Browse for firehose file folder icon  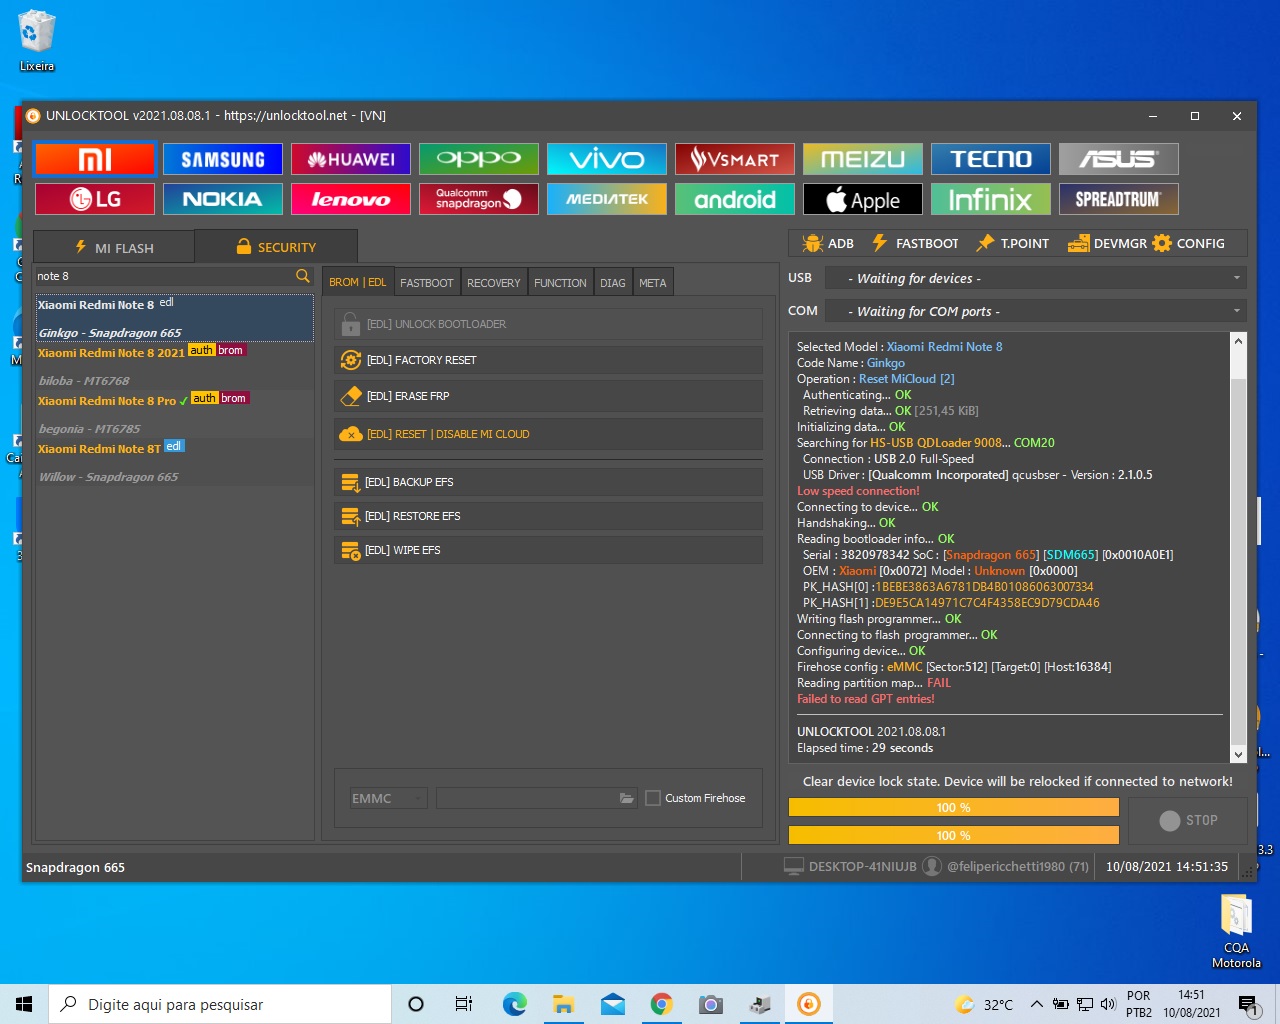[x=626, y=798]
